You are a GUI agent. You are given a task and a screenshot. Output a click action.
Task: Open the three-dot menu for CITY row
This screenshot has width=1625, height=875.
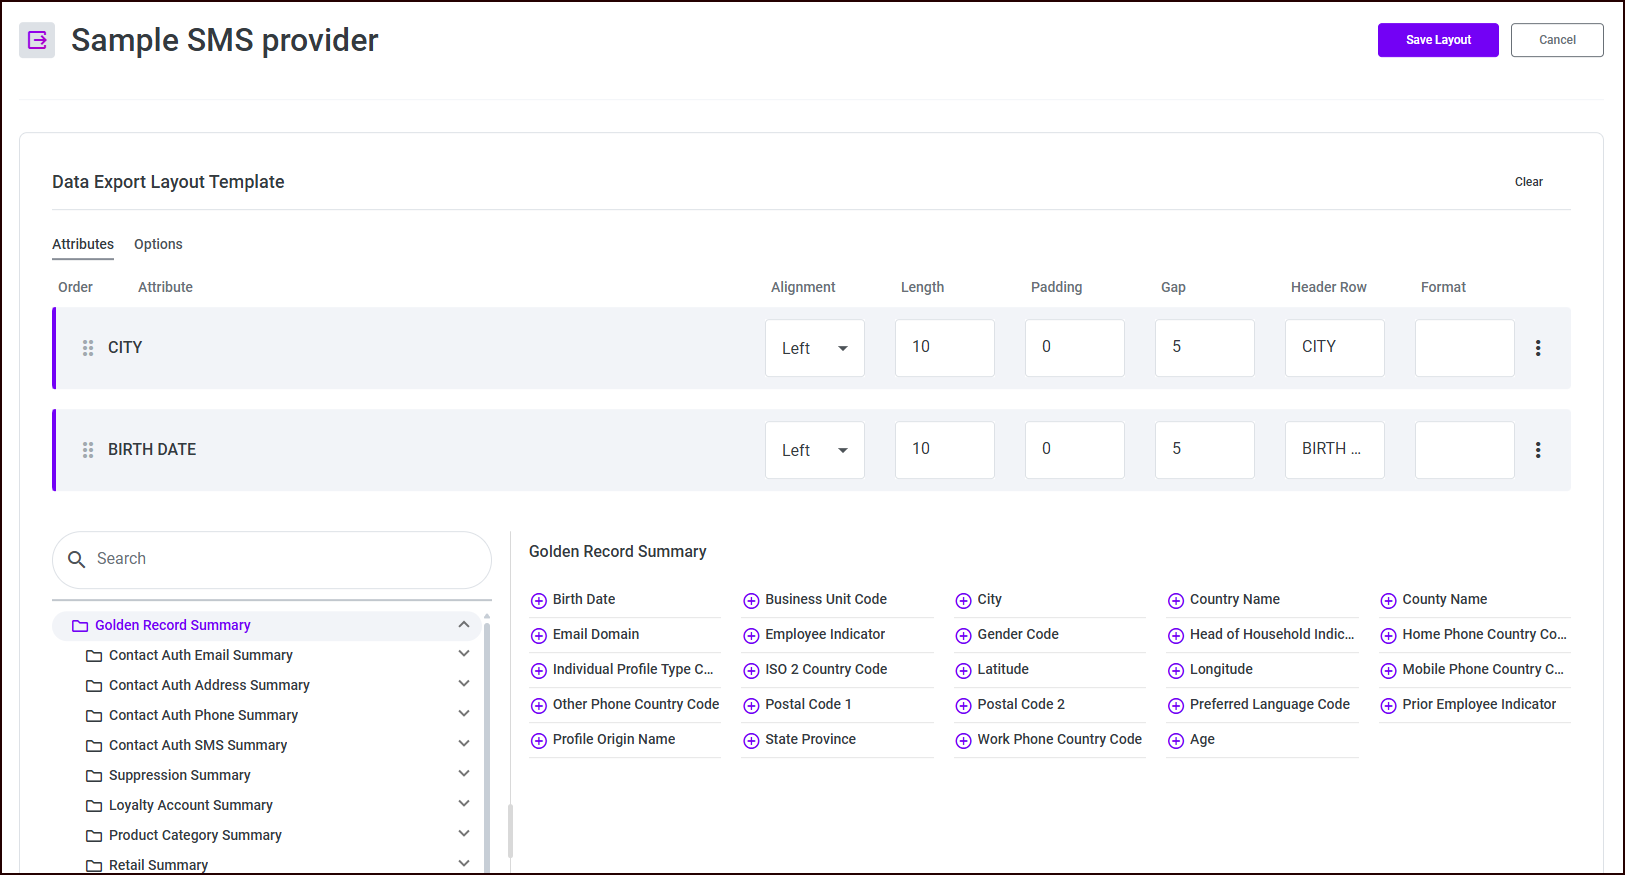(1538, 348)
